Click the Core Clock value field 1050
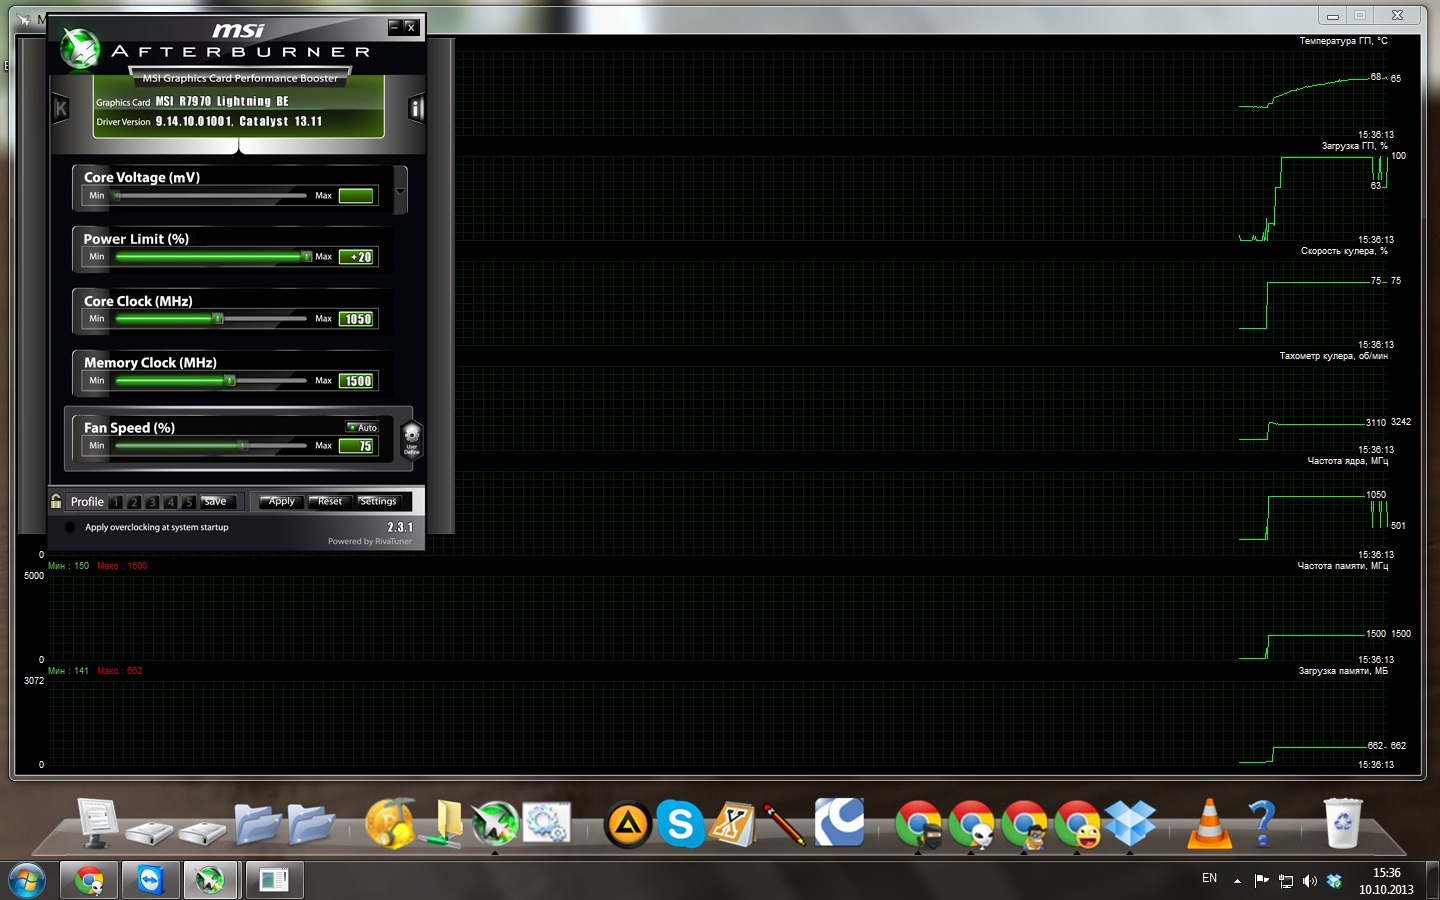 click(x=357, y=319)
